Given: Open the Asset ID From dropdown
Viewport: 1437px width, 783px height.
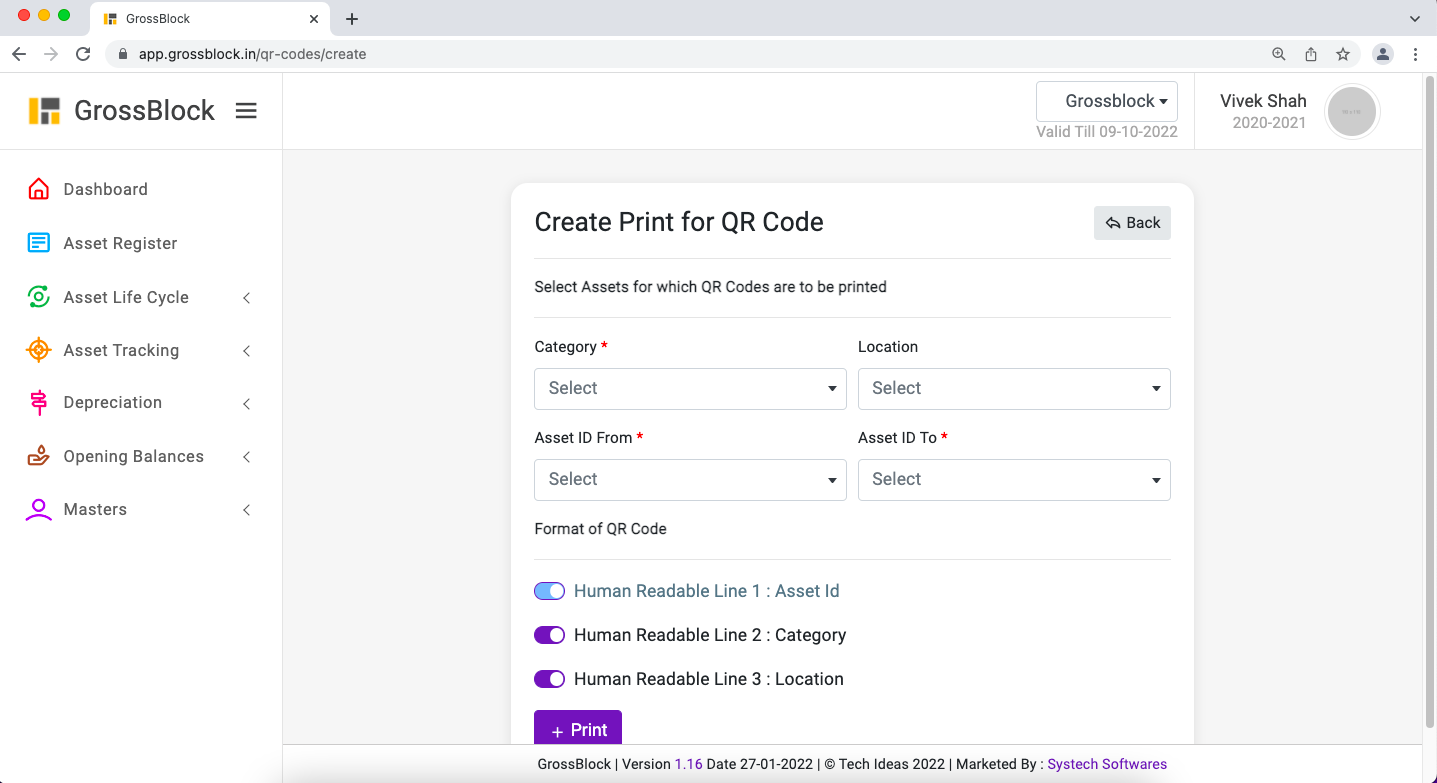Looking at the screenshot, I should click(690, 479).
